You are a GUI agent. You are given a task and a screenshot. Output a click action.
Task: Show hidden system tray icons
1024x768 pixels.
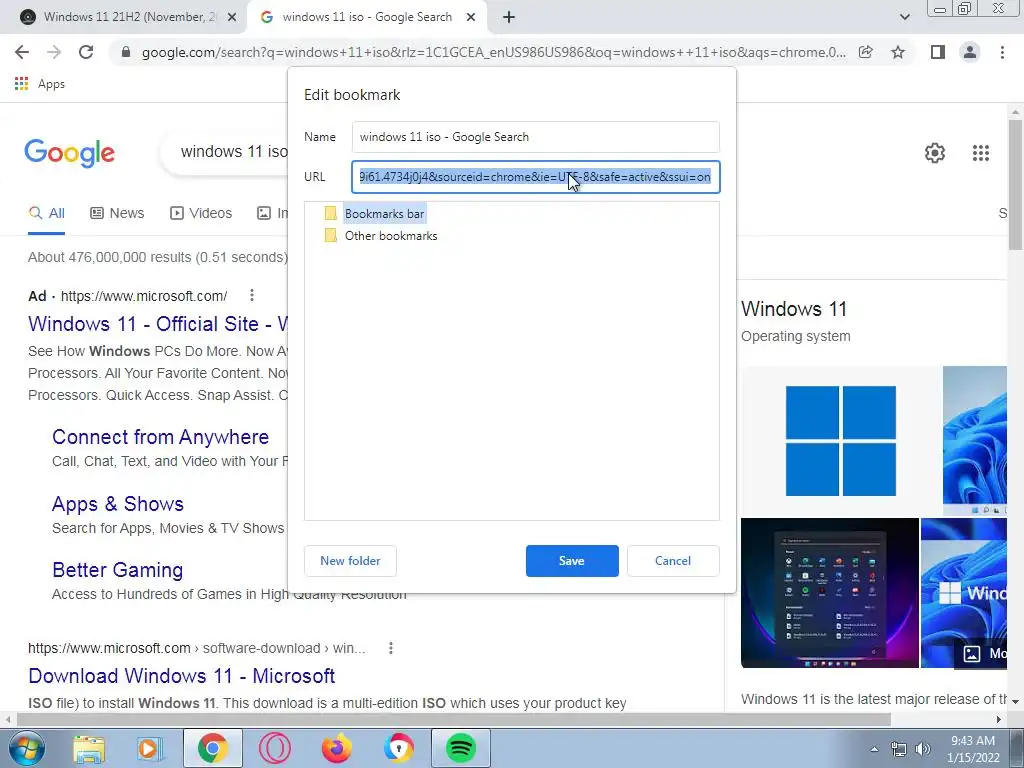click(874, 749)
